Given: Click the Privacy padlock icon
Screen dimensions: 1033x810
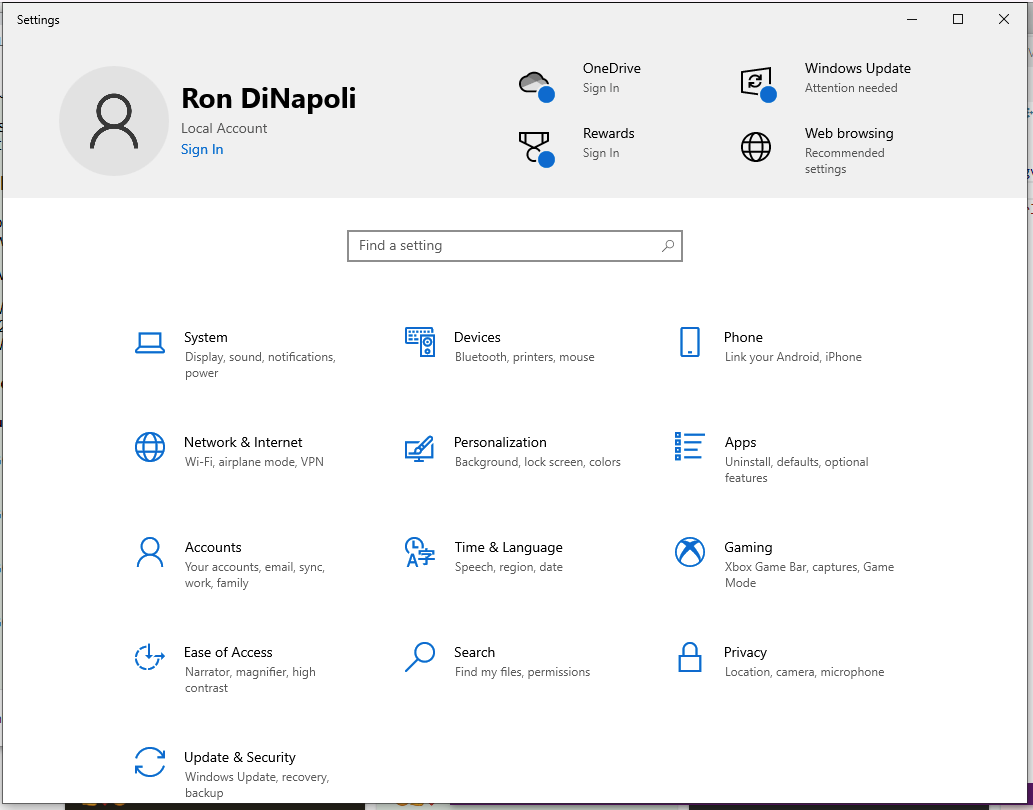Looking at the screenshot, I should pos(689,657).
